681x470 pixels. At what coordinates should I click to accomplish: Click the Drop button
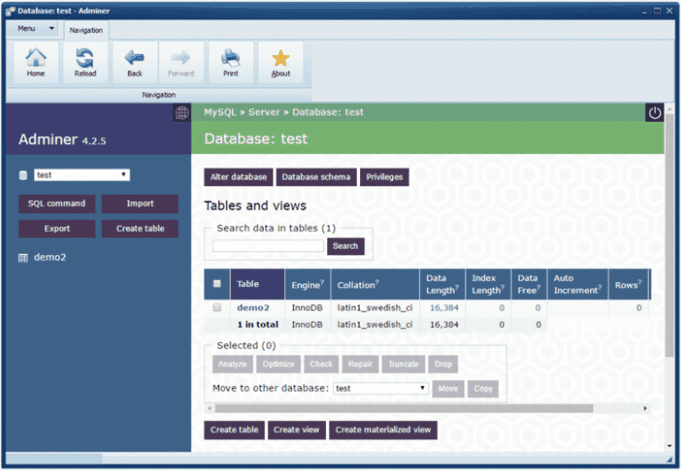[443, 364]
